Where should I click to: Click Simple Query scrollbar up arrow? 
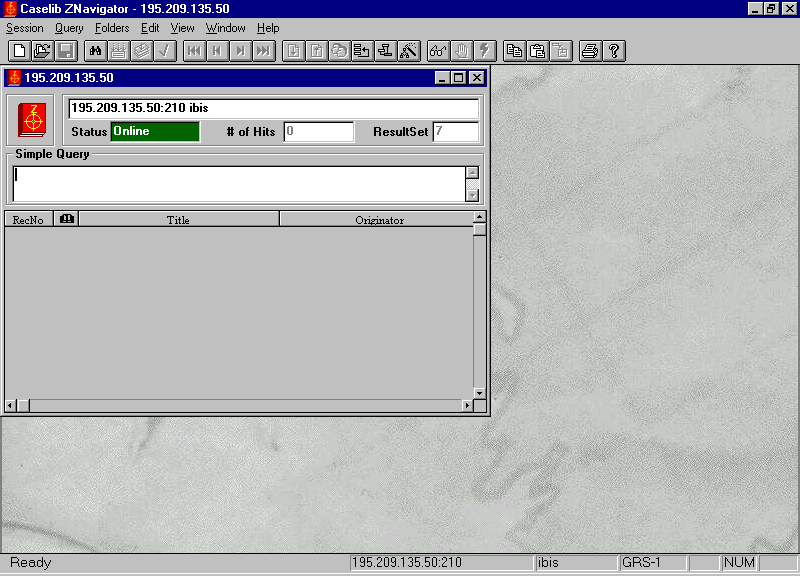[472, 172]
